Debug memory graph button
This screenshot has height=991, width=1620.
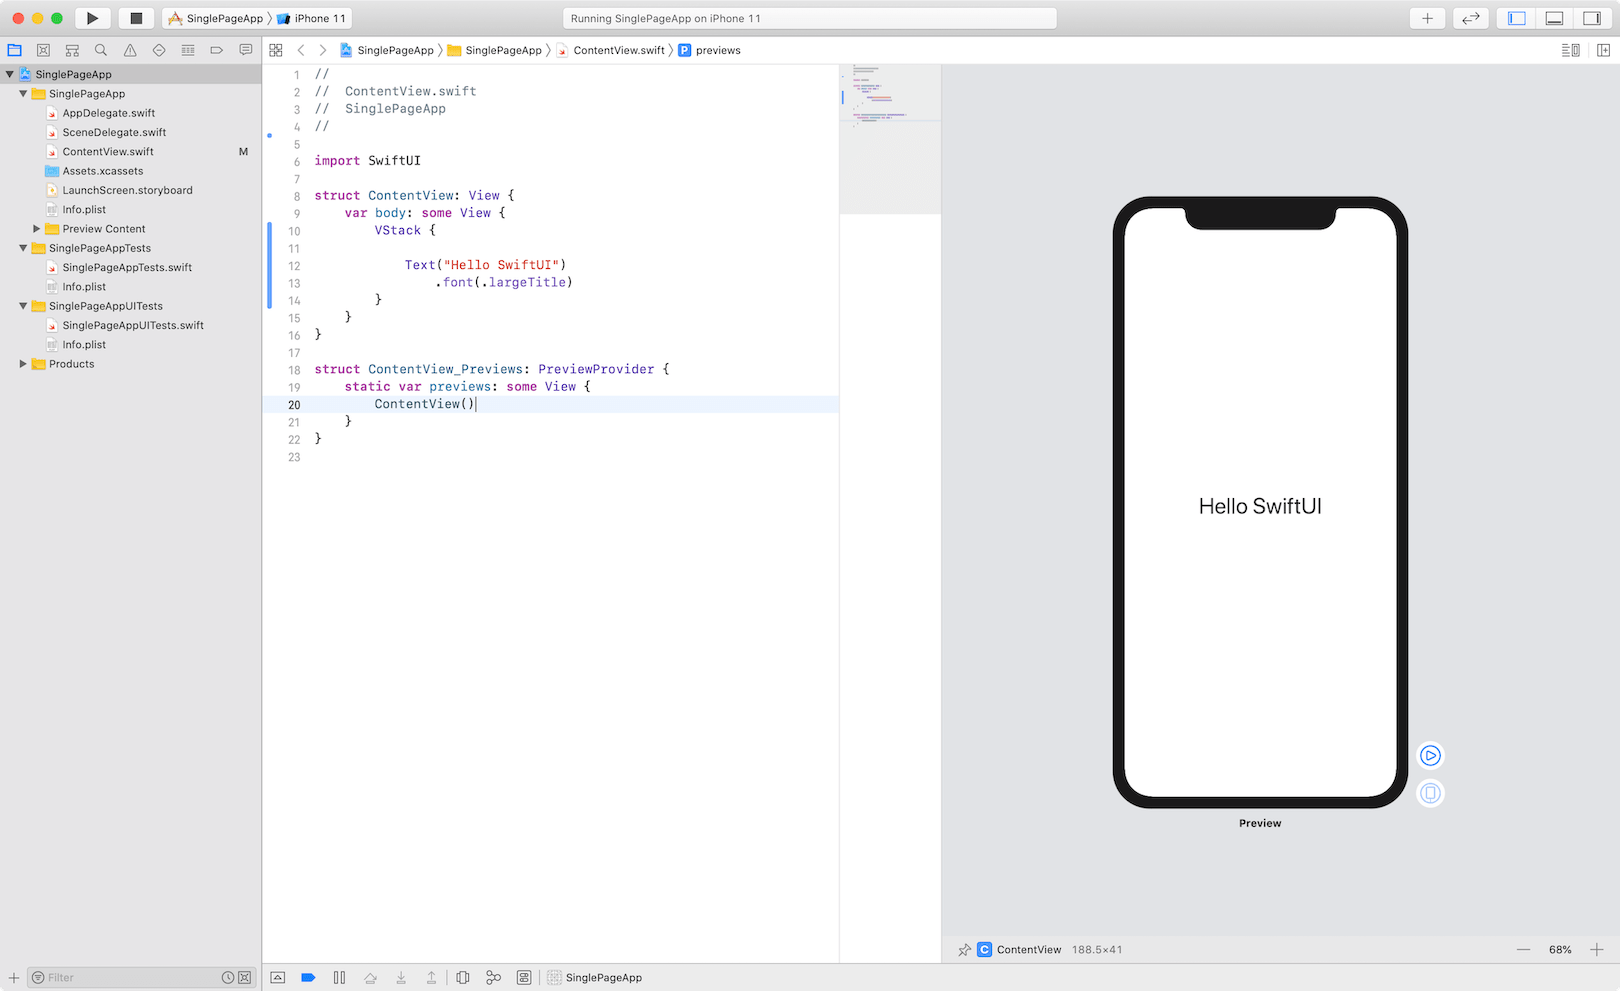(493, 978)
